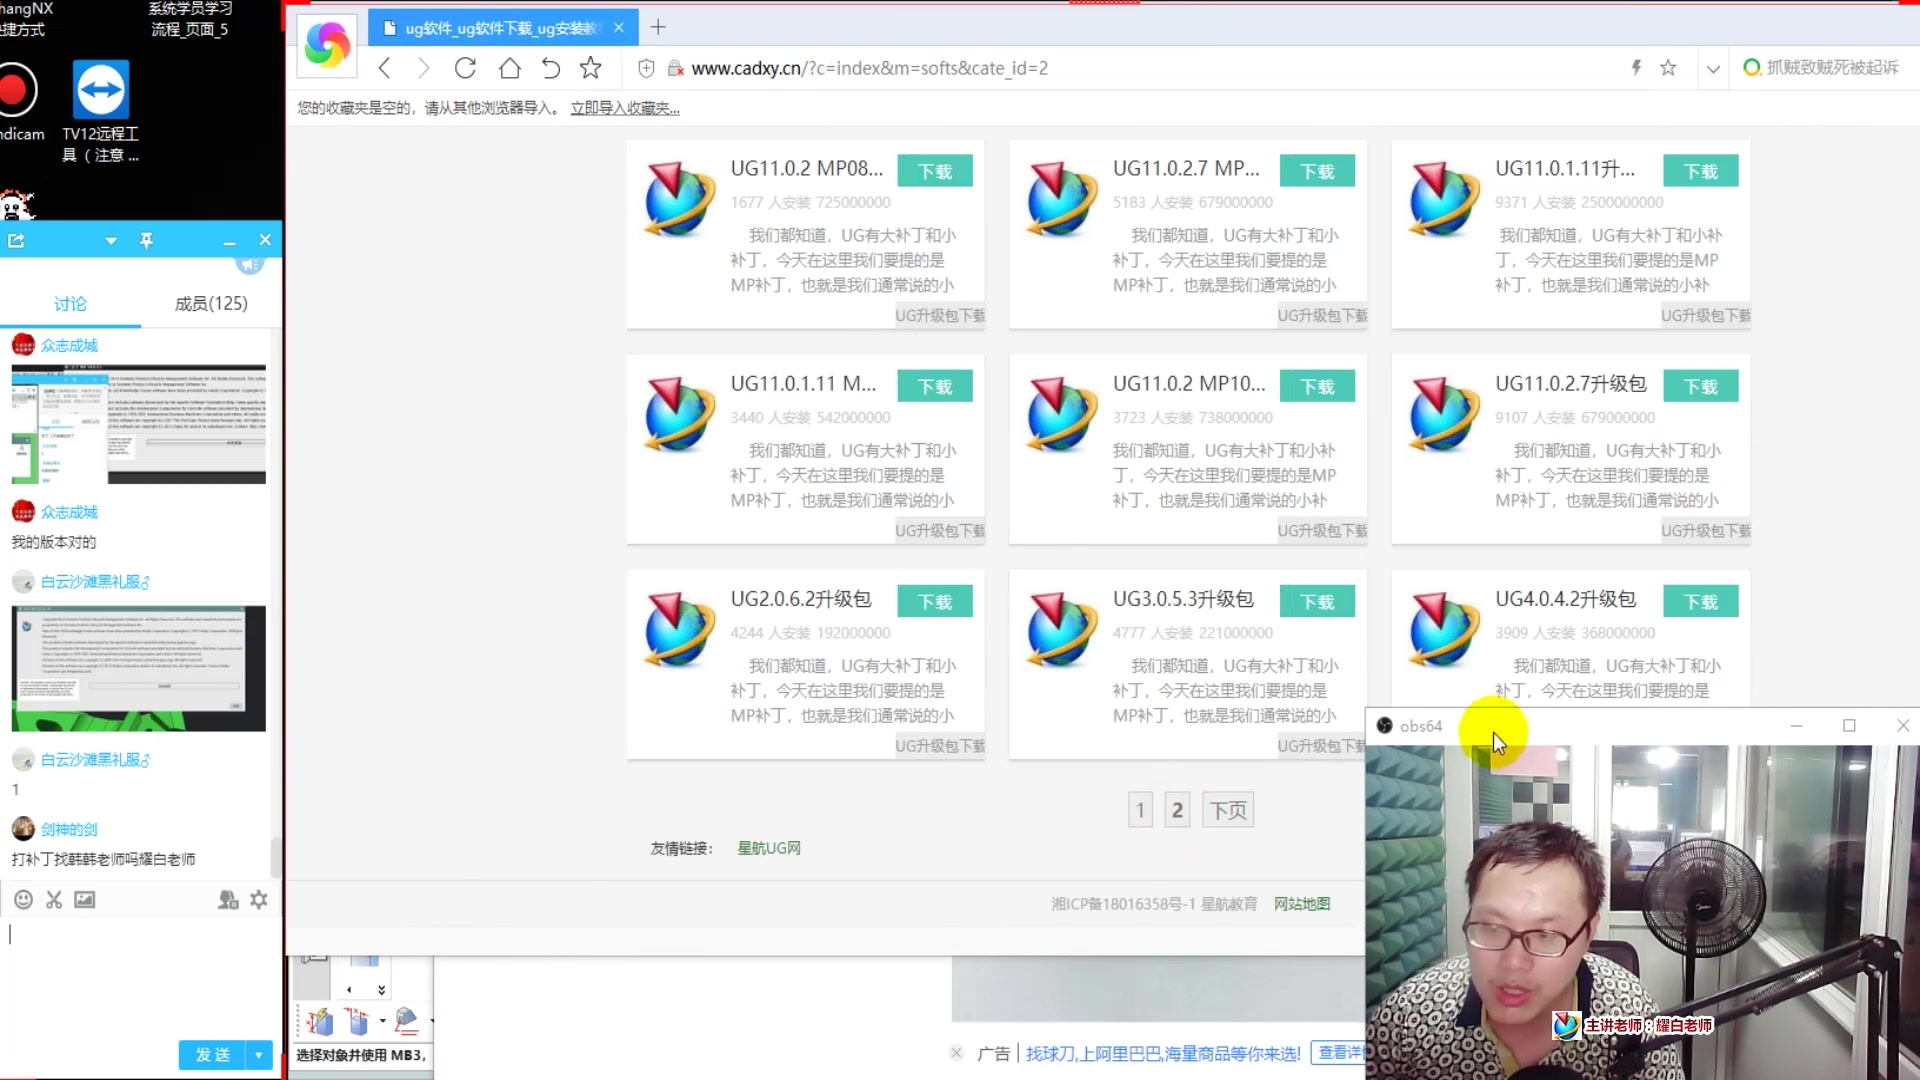1920x1080 pixels.
Task: Click the shield icon next to the URL
Action: pos(646,68)
